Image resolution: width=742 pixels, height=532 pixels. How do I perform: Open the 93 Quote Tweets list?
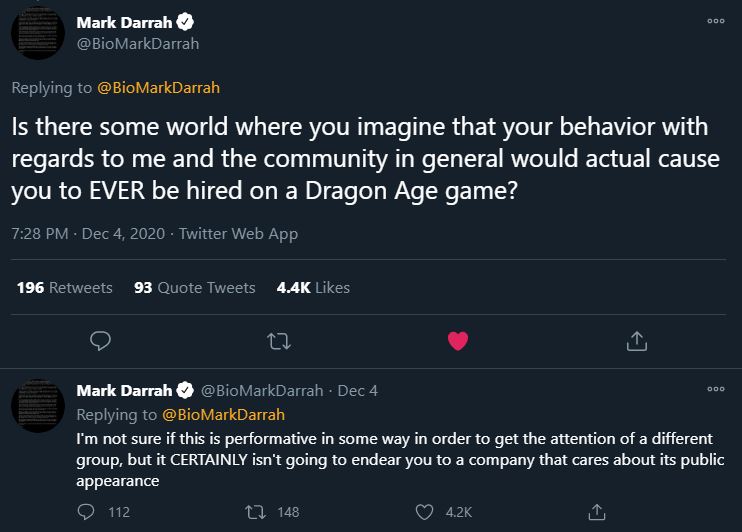194,287
